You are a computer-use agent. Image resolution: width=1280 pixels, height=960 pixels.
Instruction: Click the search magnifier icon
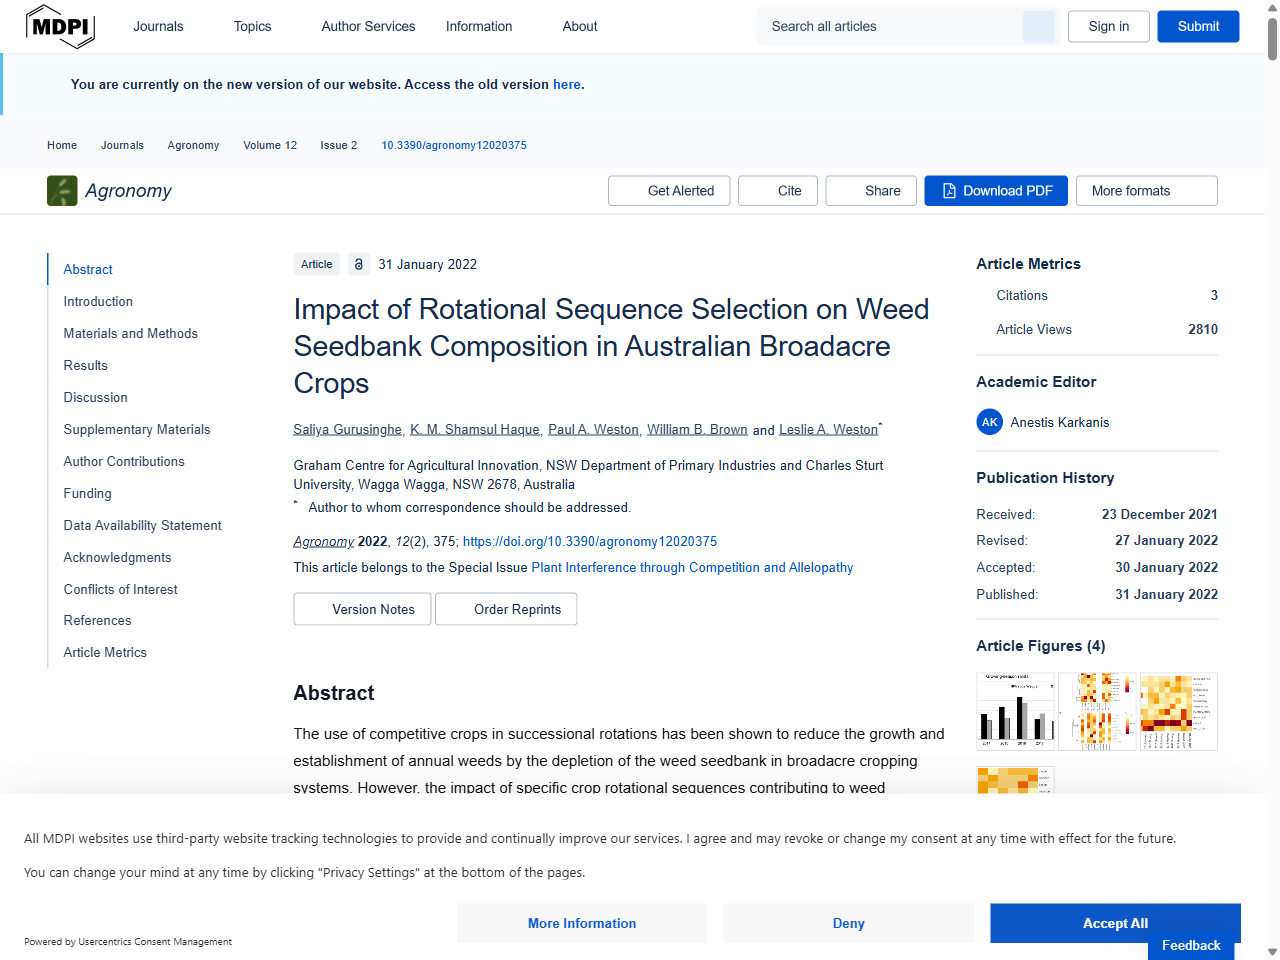coord(1038,26)
